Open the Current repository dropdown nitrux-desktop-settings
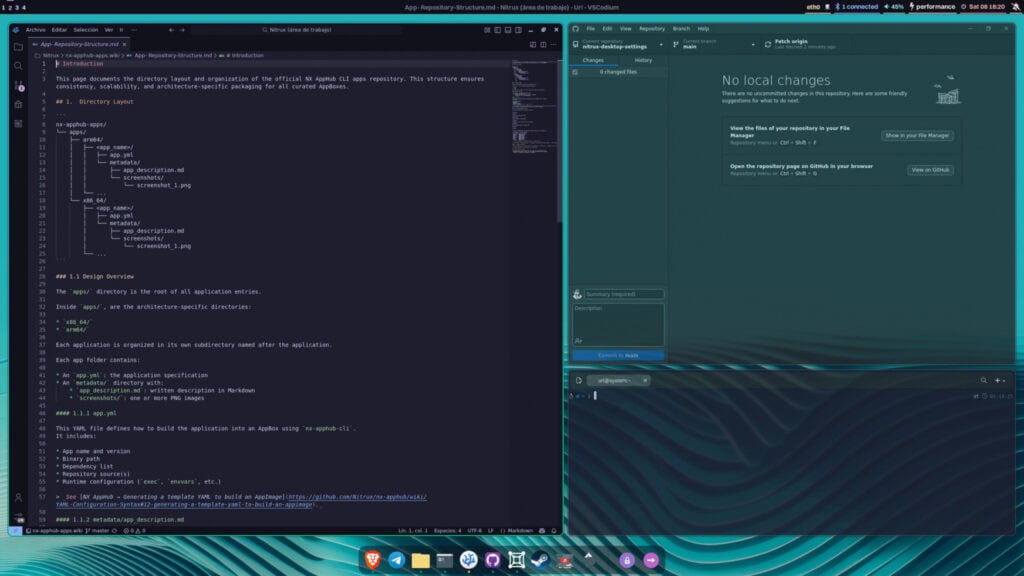1024x576 pixels. click(x=618, y=45)
